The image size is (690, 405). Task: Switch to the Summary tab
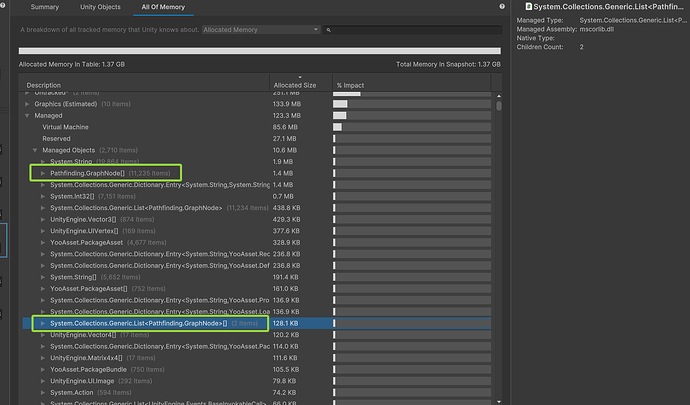tap(44, 7)
